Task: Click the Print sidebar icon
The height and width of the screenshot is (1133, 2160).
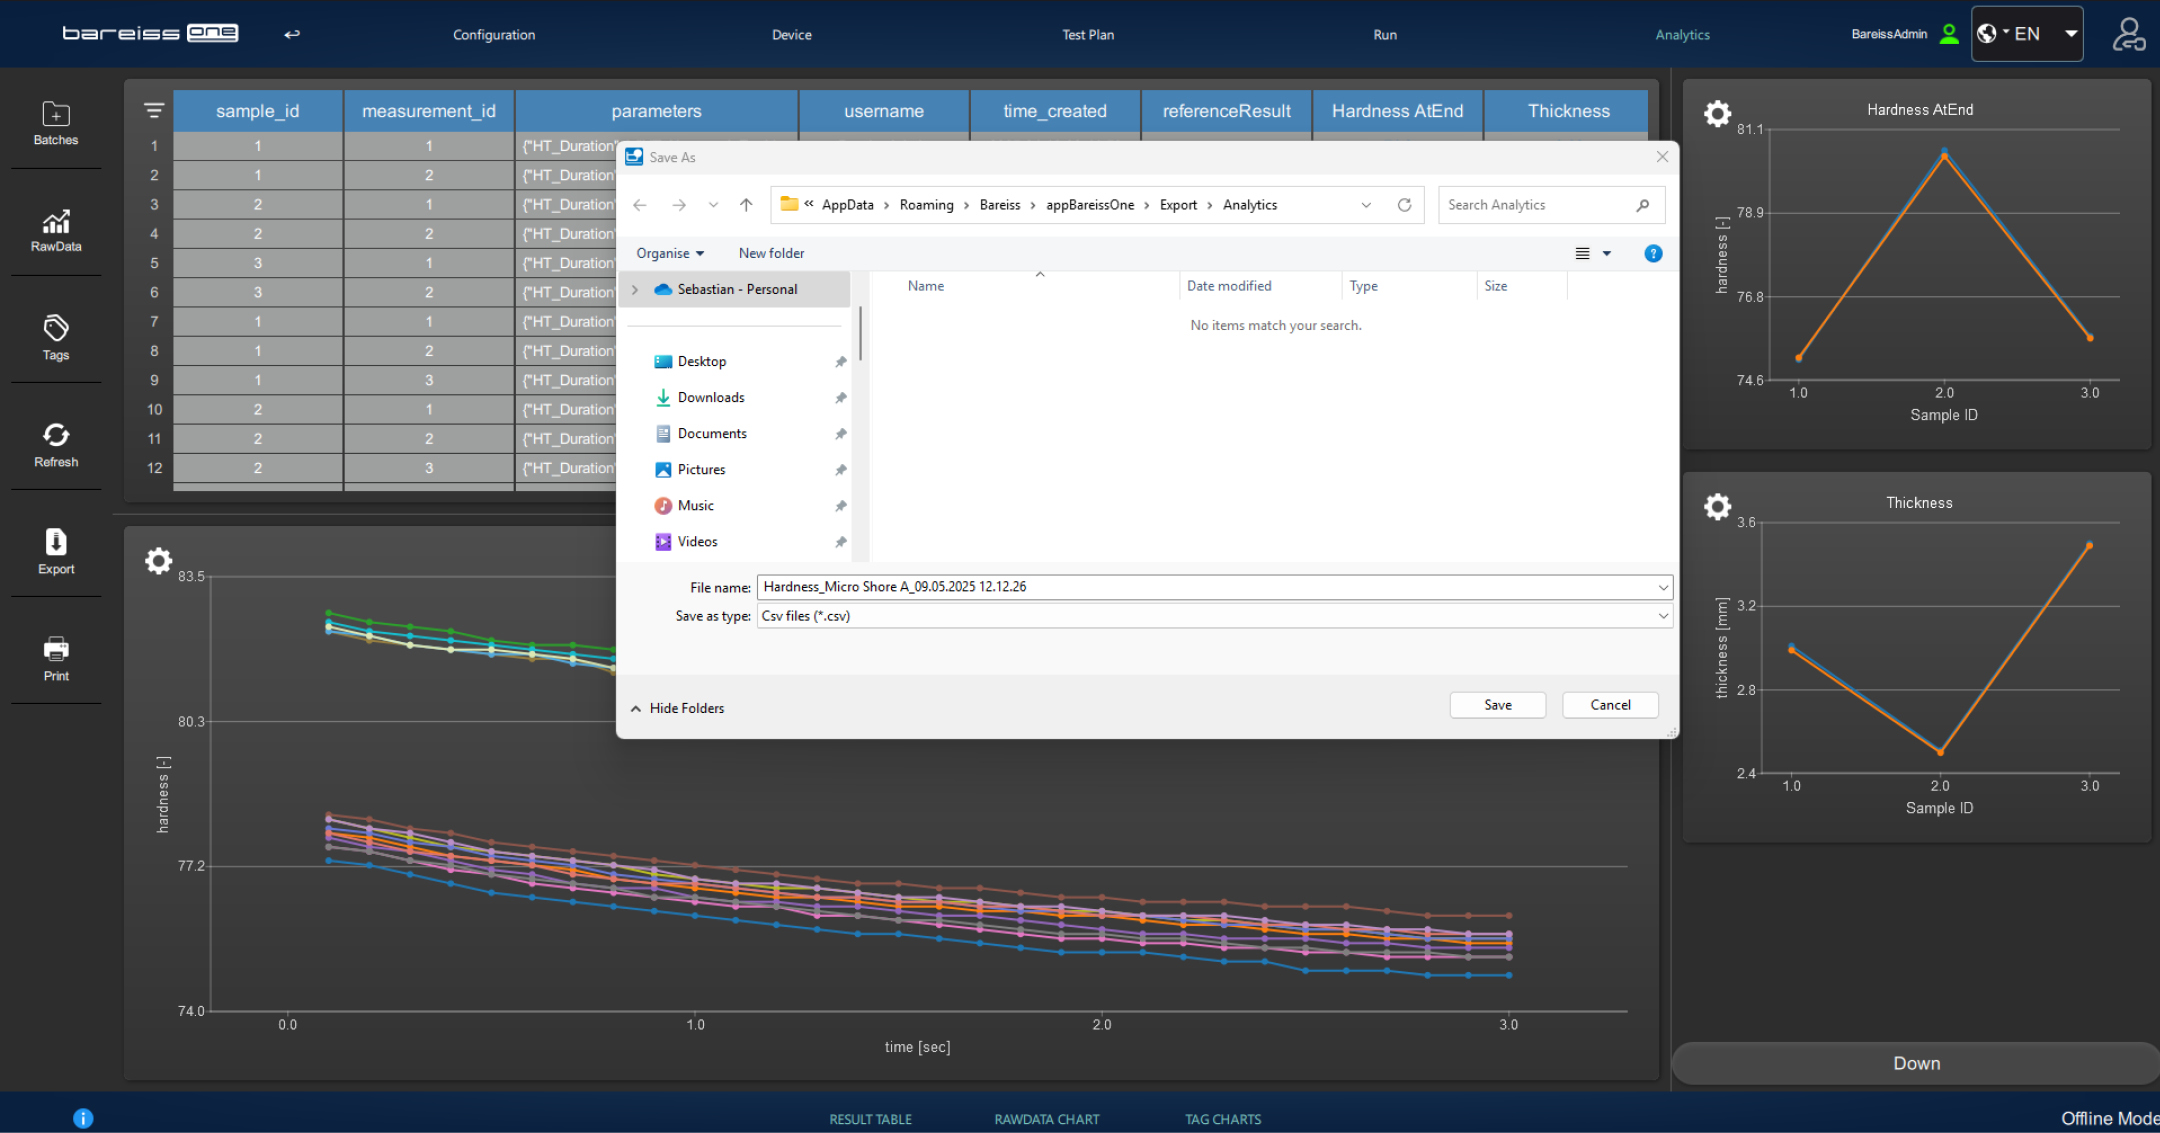Action: (56, 659)
